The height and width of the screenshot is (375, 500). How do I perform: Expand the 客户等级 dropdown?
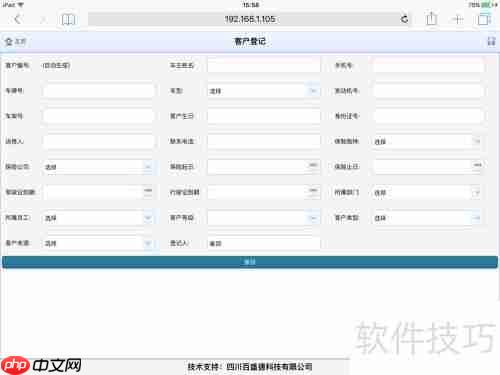(x=264, y=218)
